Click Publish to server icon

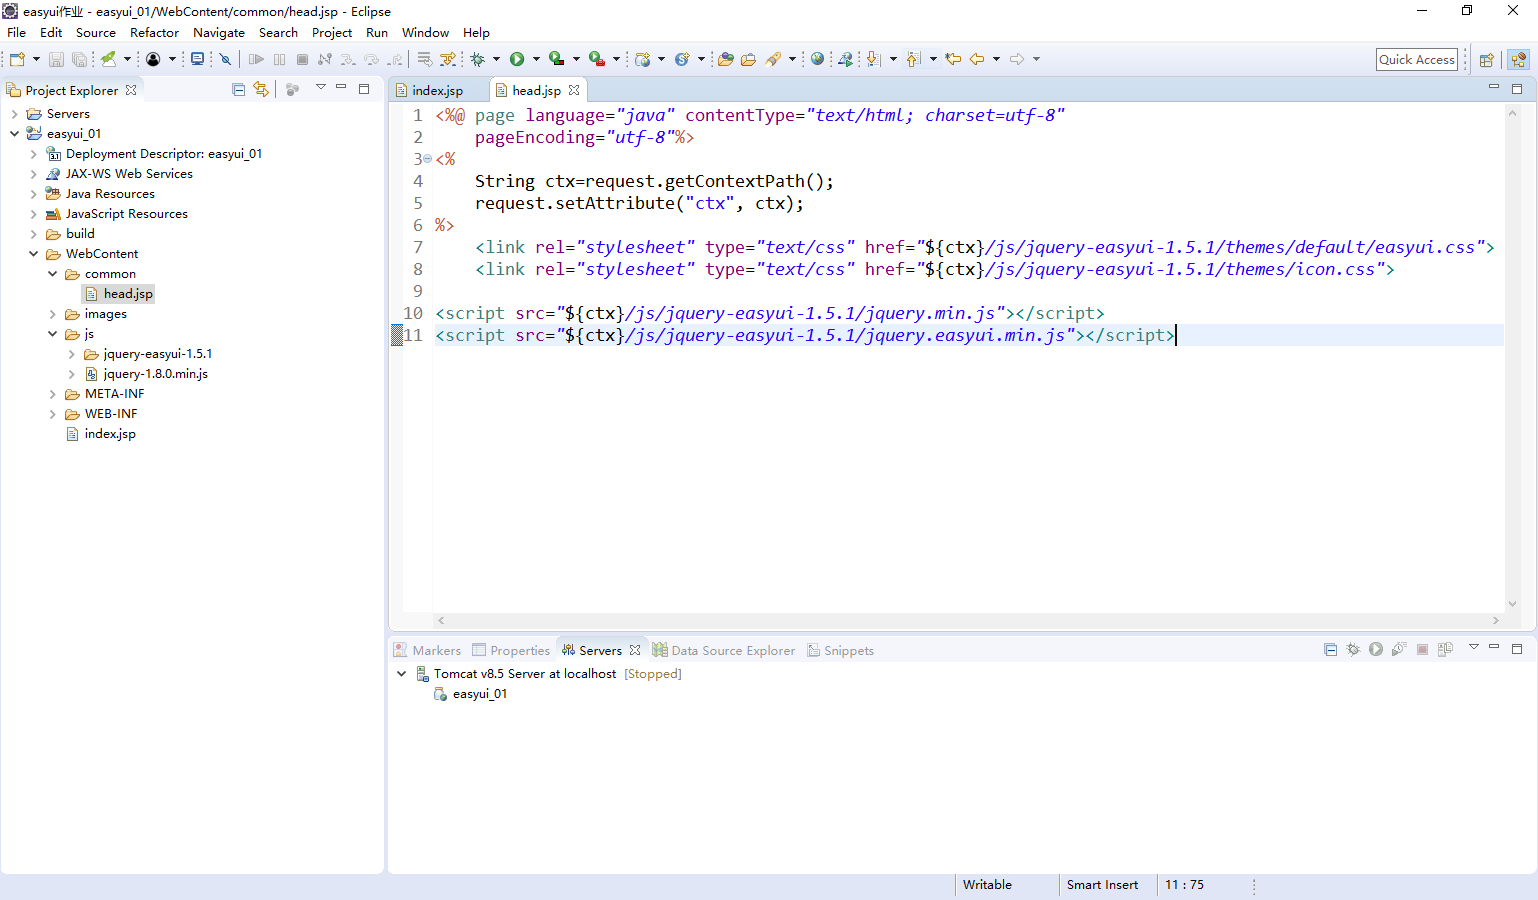(1445, 649)
